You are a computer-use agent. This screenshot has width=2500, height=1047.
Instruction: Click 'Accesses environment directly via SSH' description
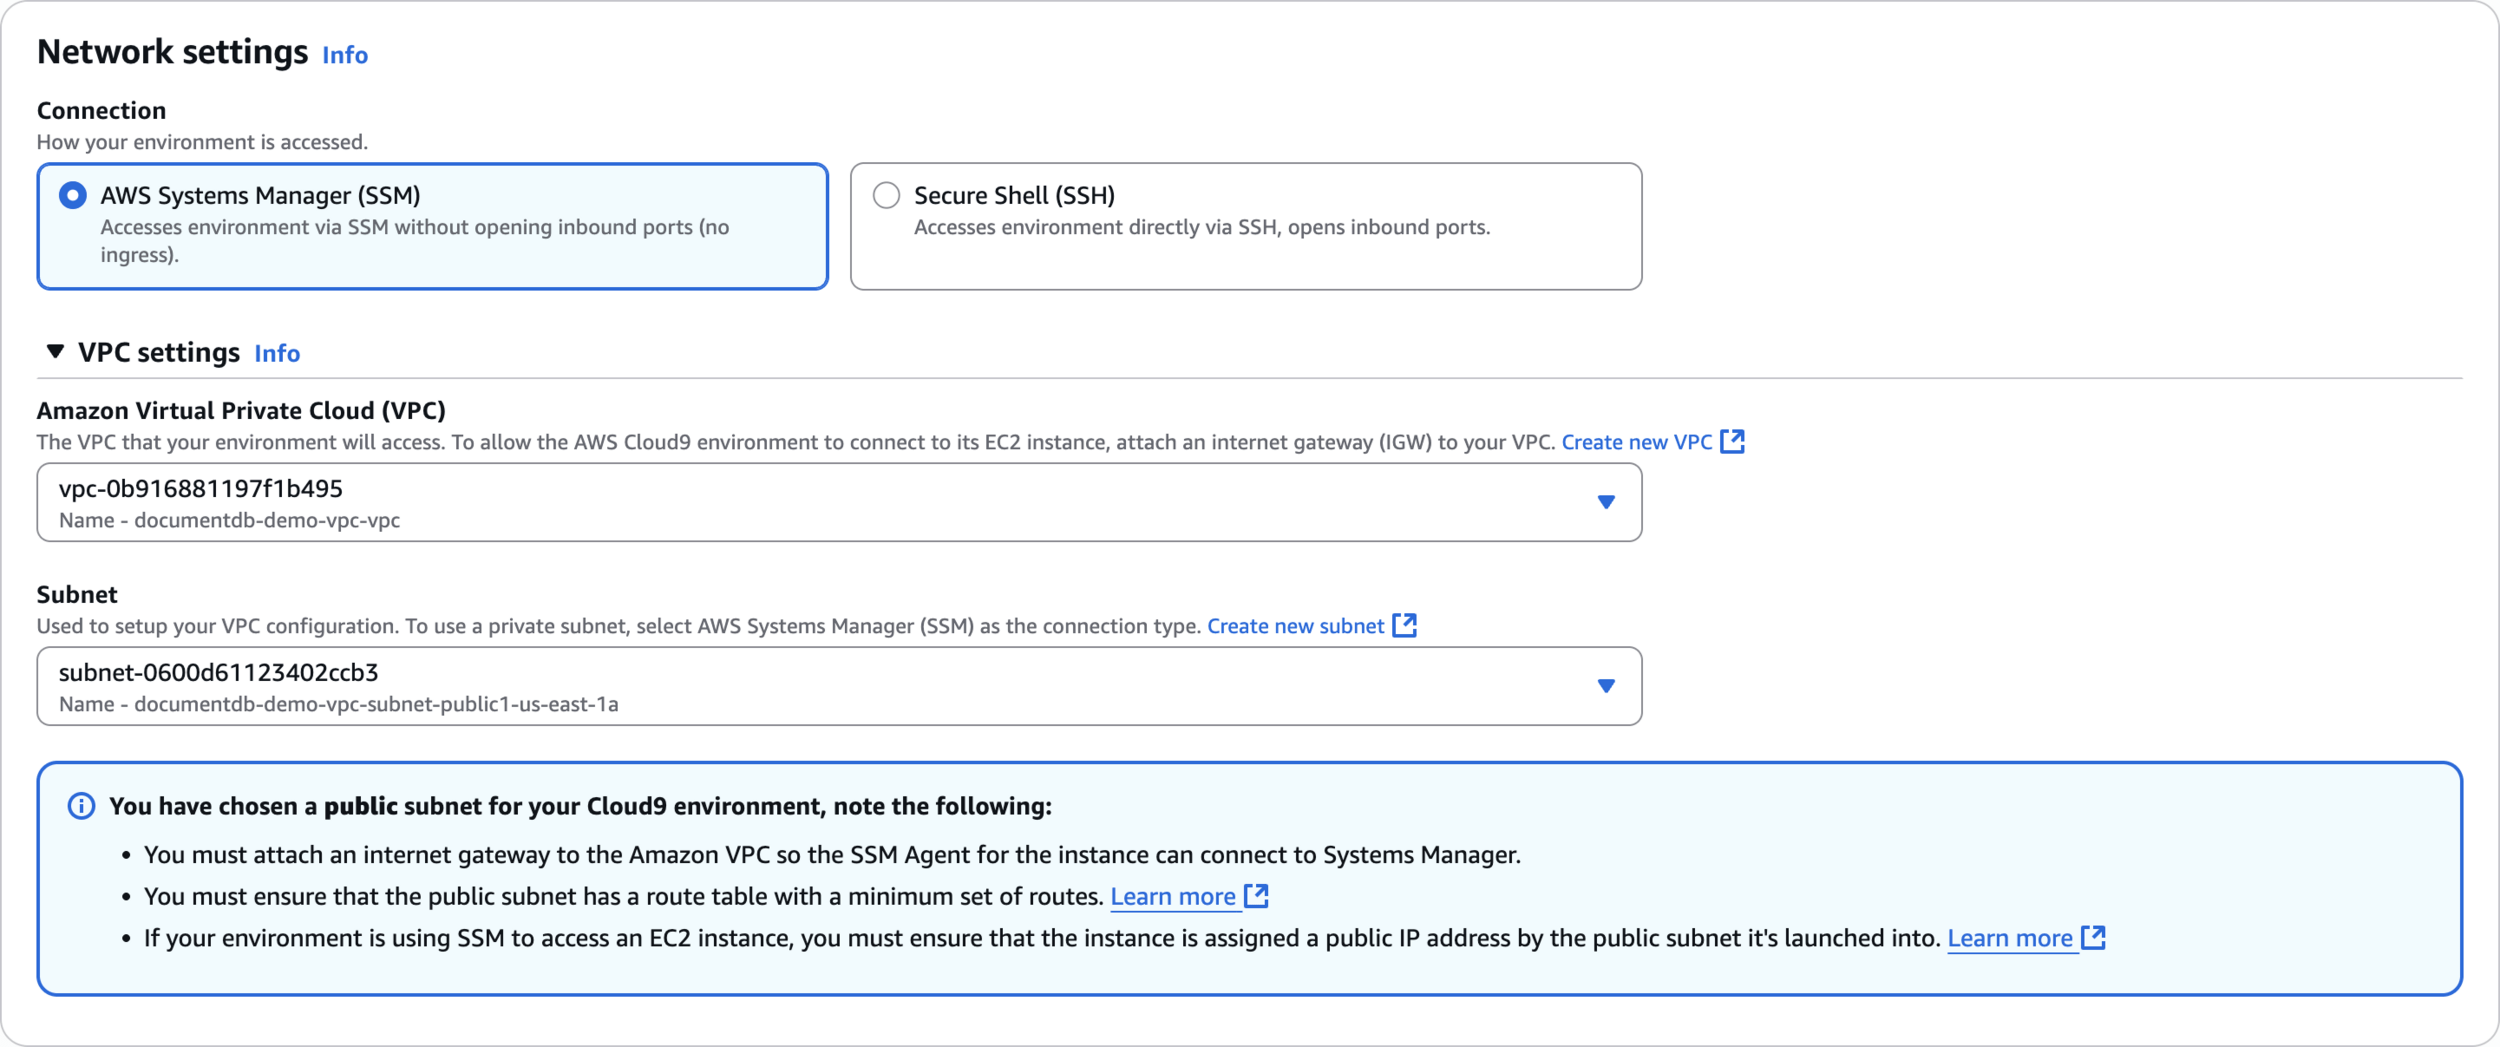click(1202, 227)
